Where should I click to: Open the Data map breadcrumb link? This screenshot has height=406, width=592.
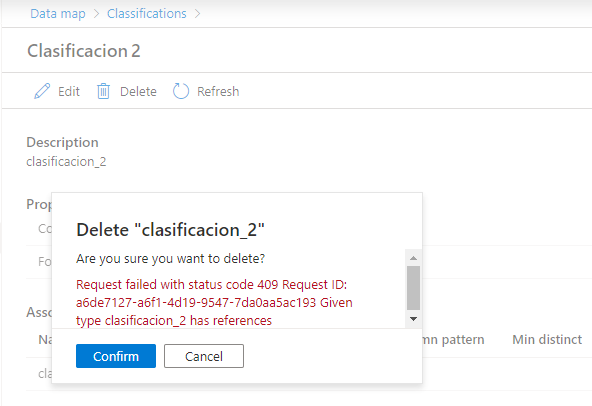coord(58,14)
